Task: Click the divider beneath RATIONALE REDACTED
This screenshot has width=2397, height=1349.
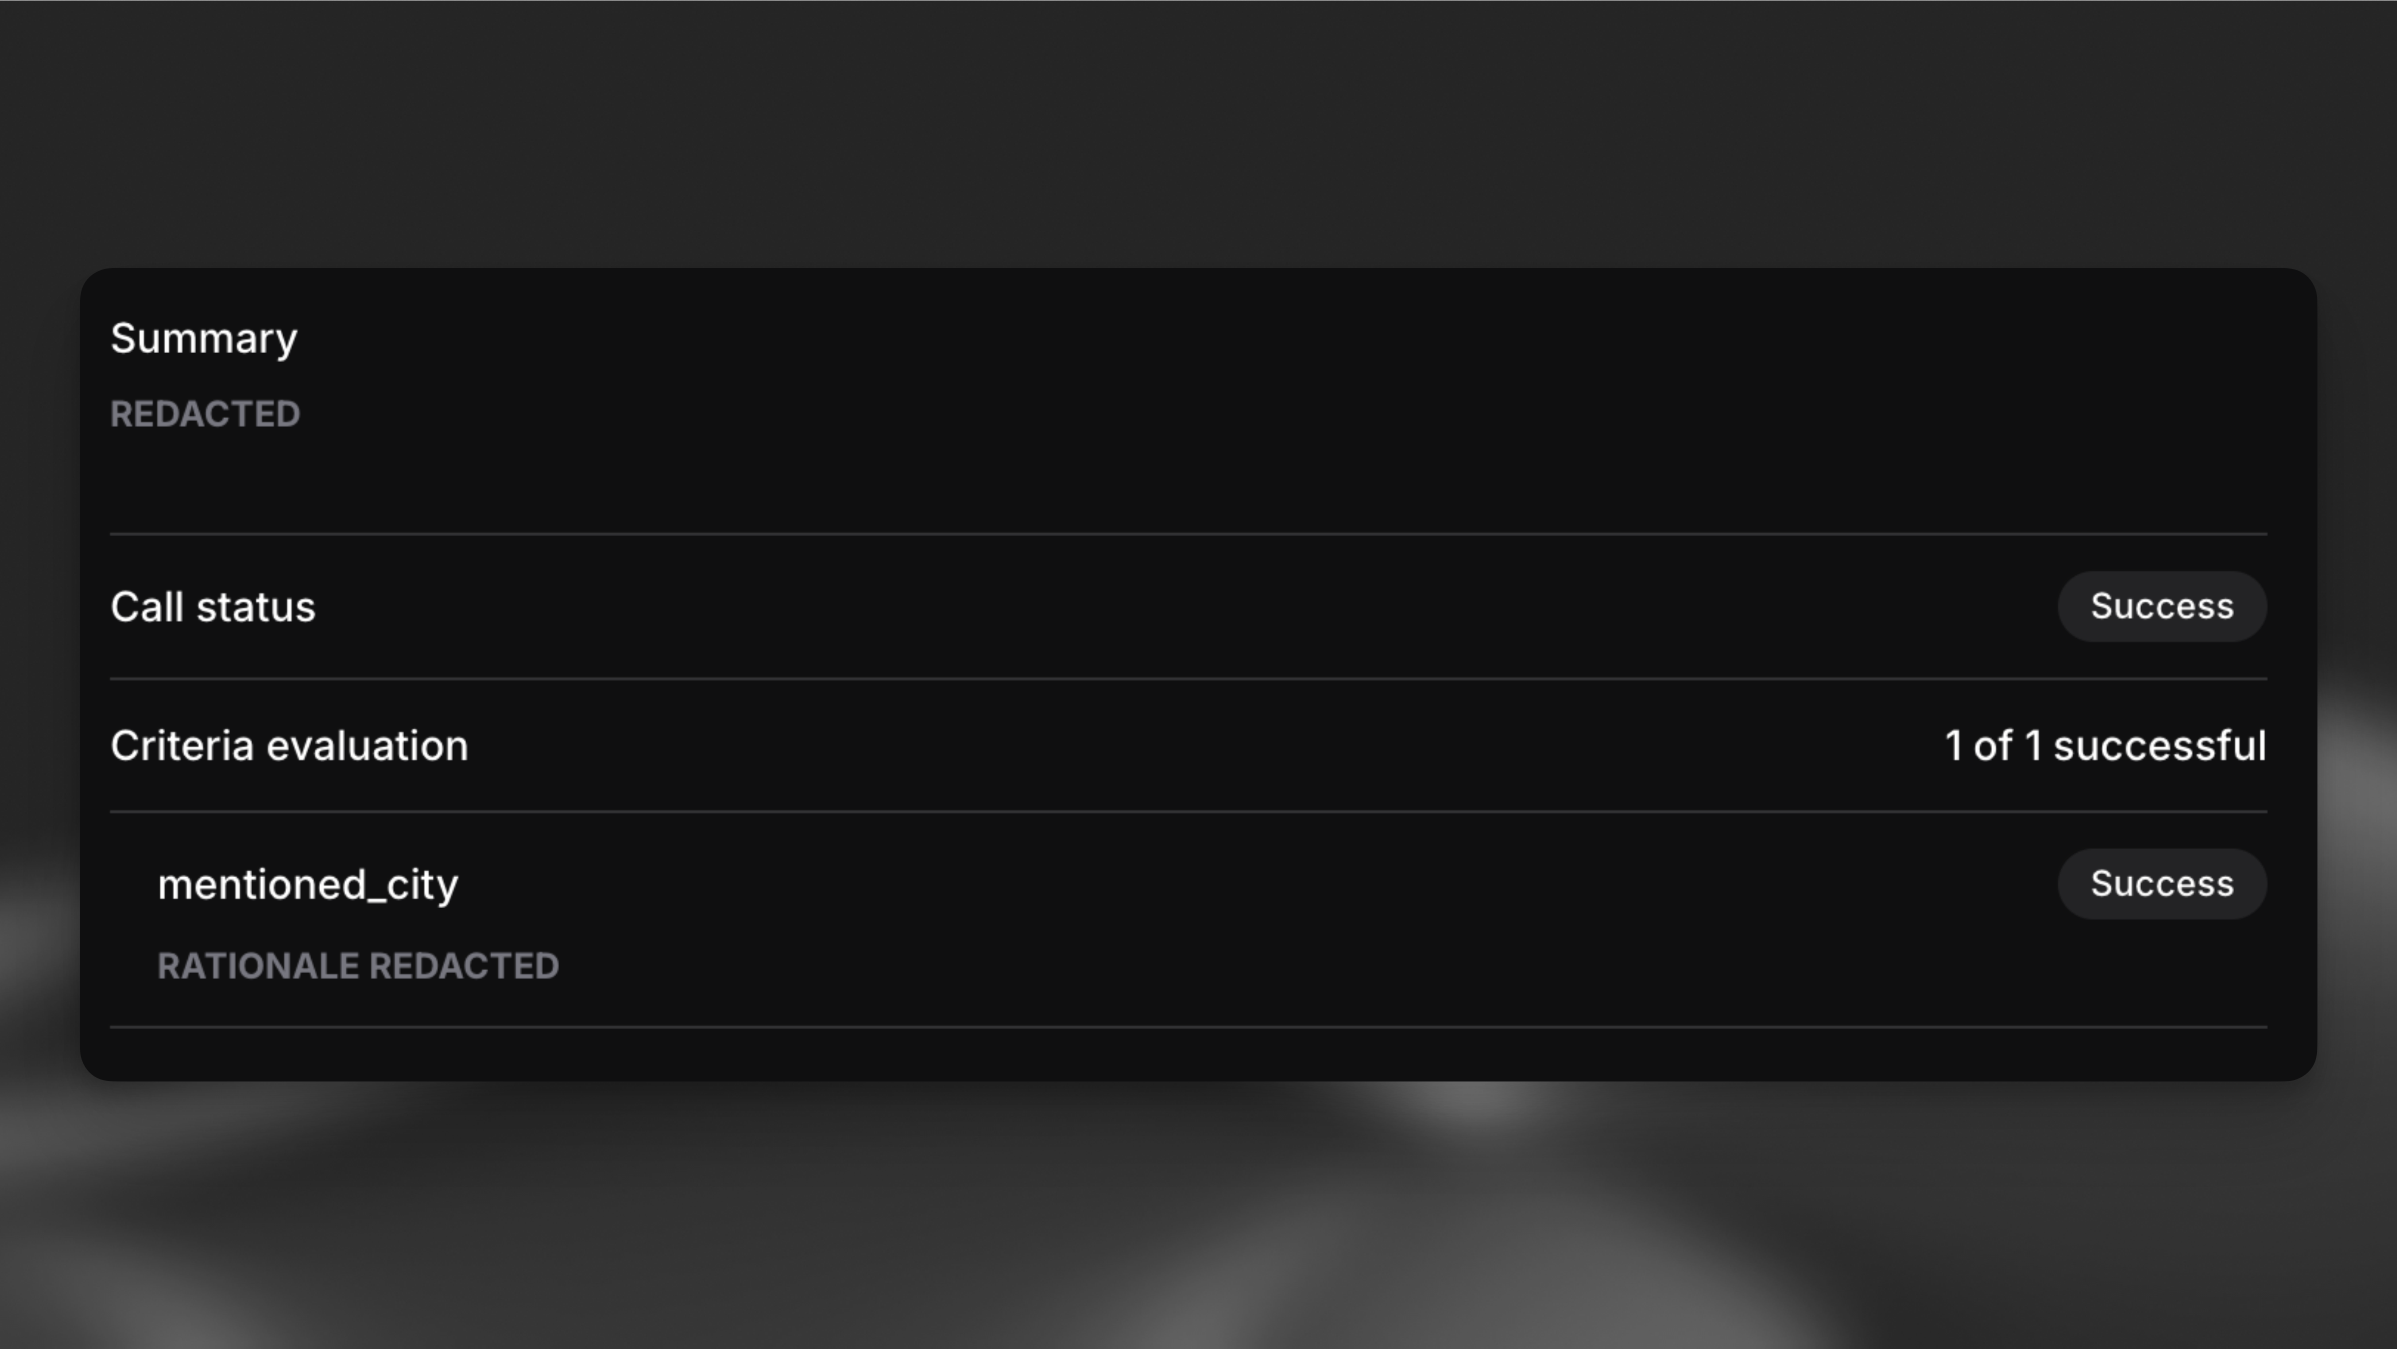Action: click(1188, 1027)
